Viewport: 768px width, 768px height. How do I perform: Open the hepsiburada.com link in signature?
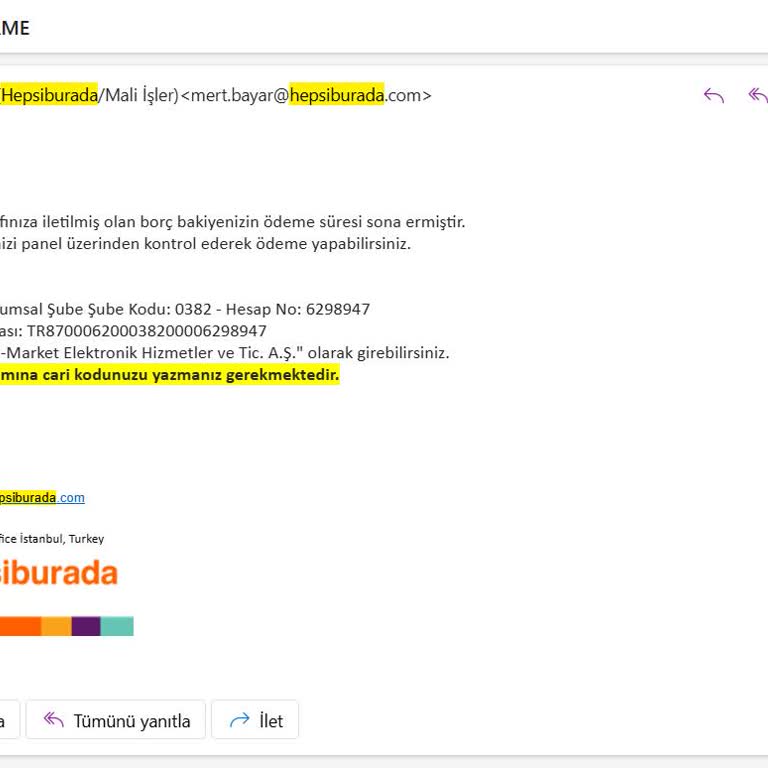click(42, 498)
